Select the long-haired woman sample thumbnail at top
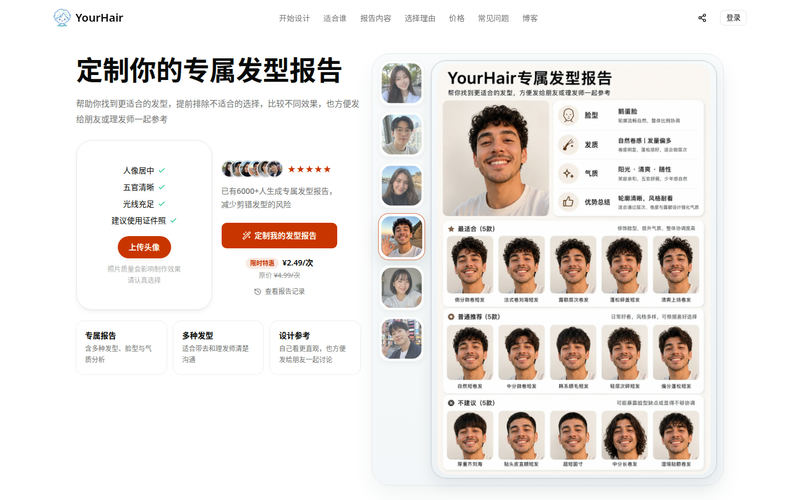Viewport: 800px width, 500px height. tap(402, 83)
